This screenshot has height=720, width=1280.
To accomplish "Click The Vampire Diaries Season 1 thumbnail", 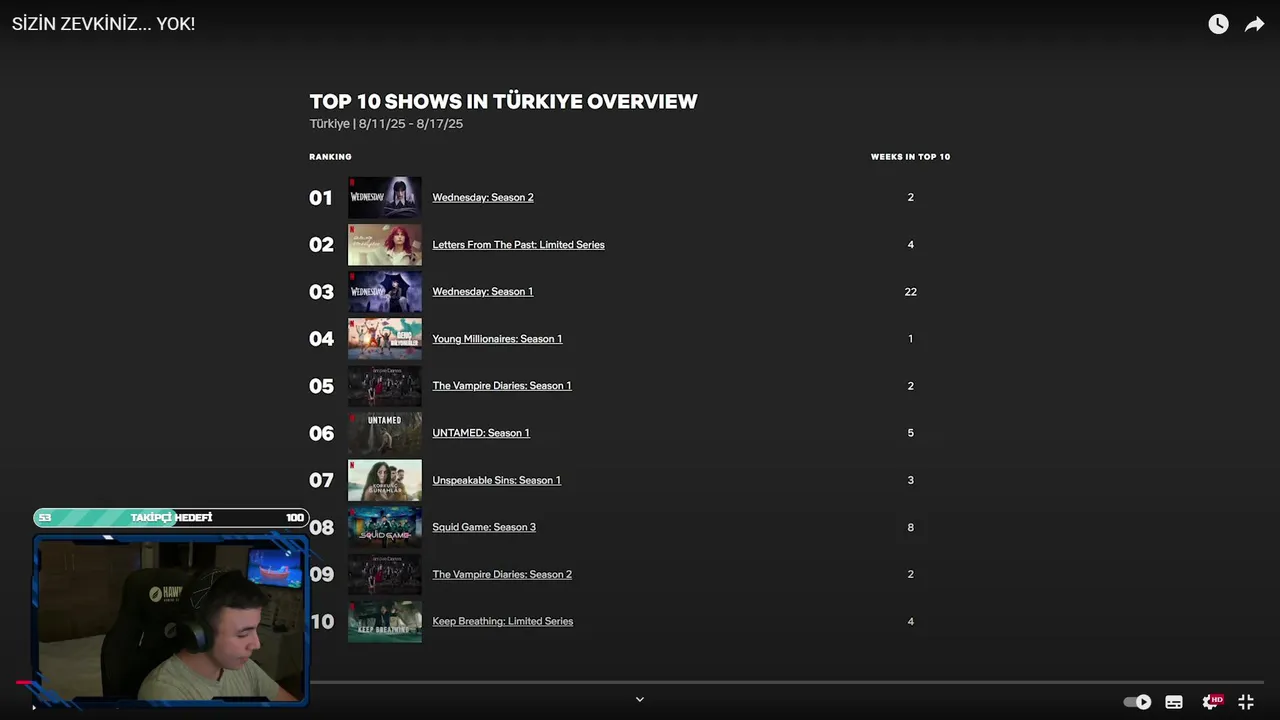I will click(x=385, y=385).
